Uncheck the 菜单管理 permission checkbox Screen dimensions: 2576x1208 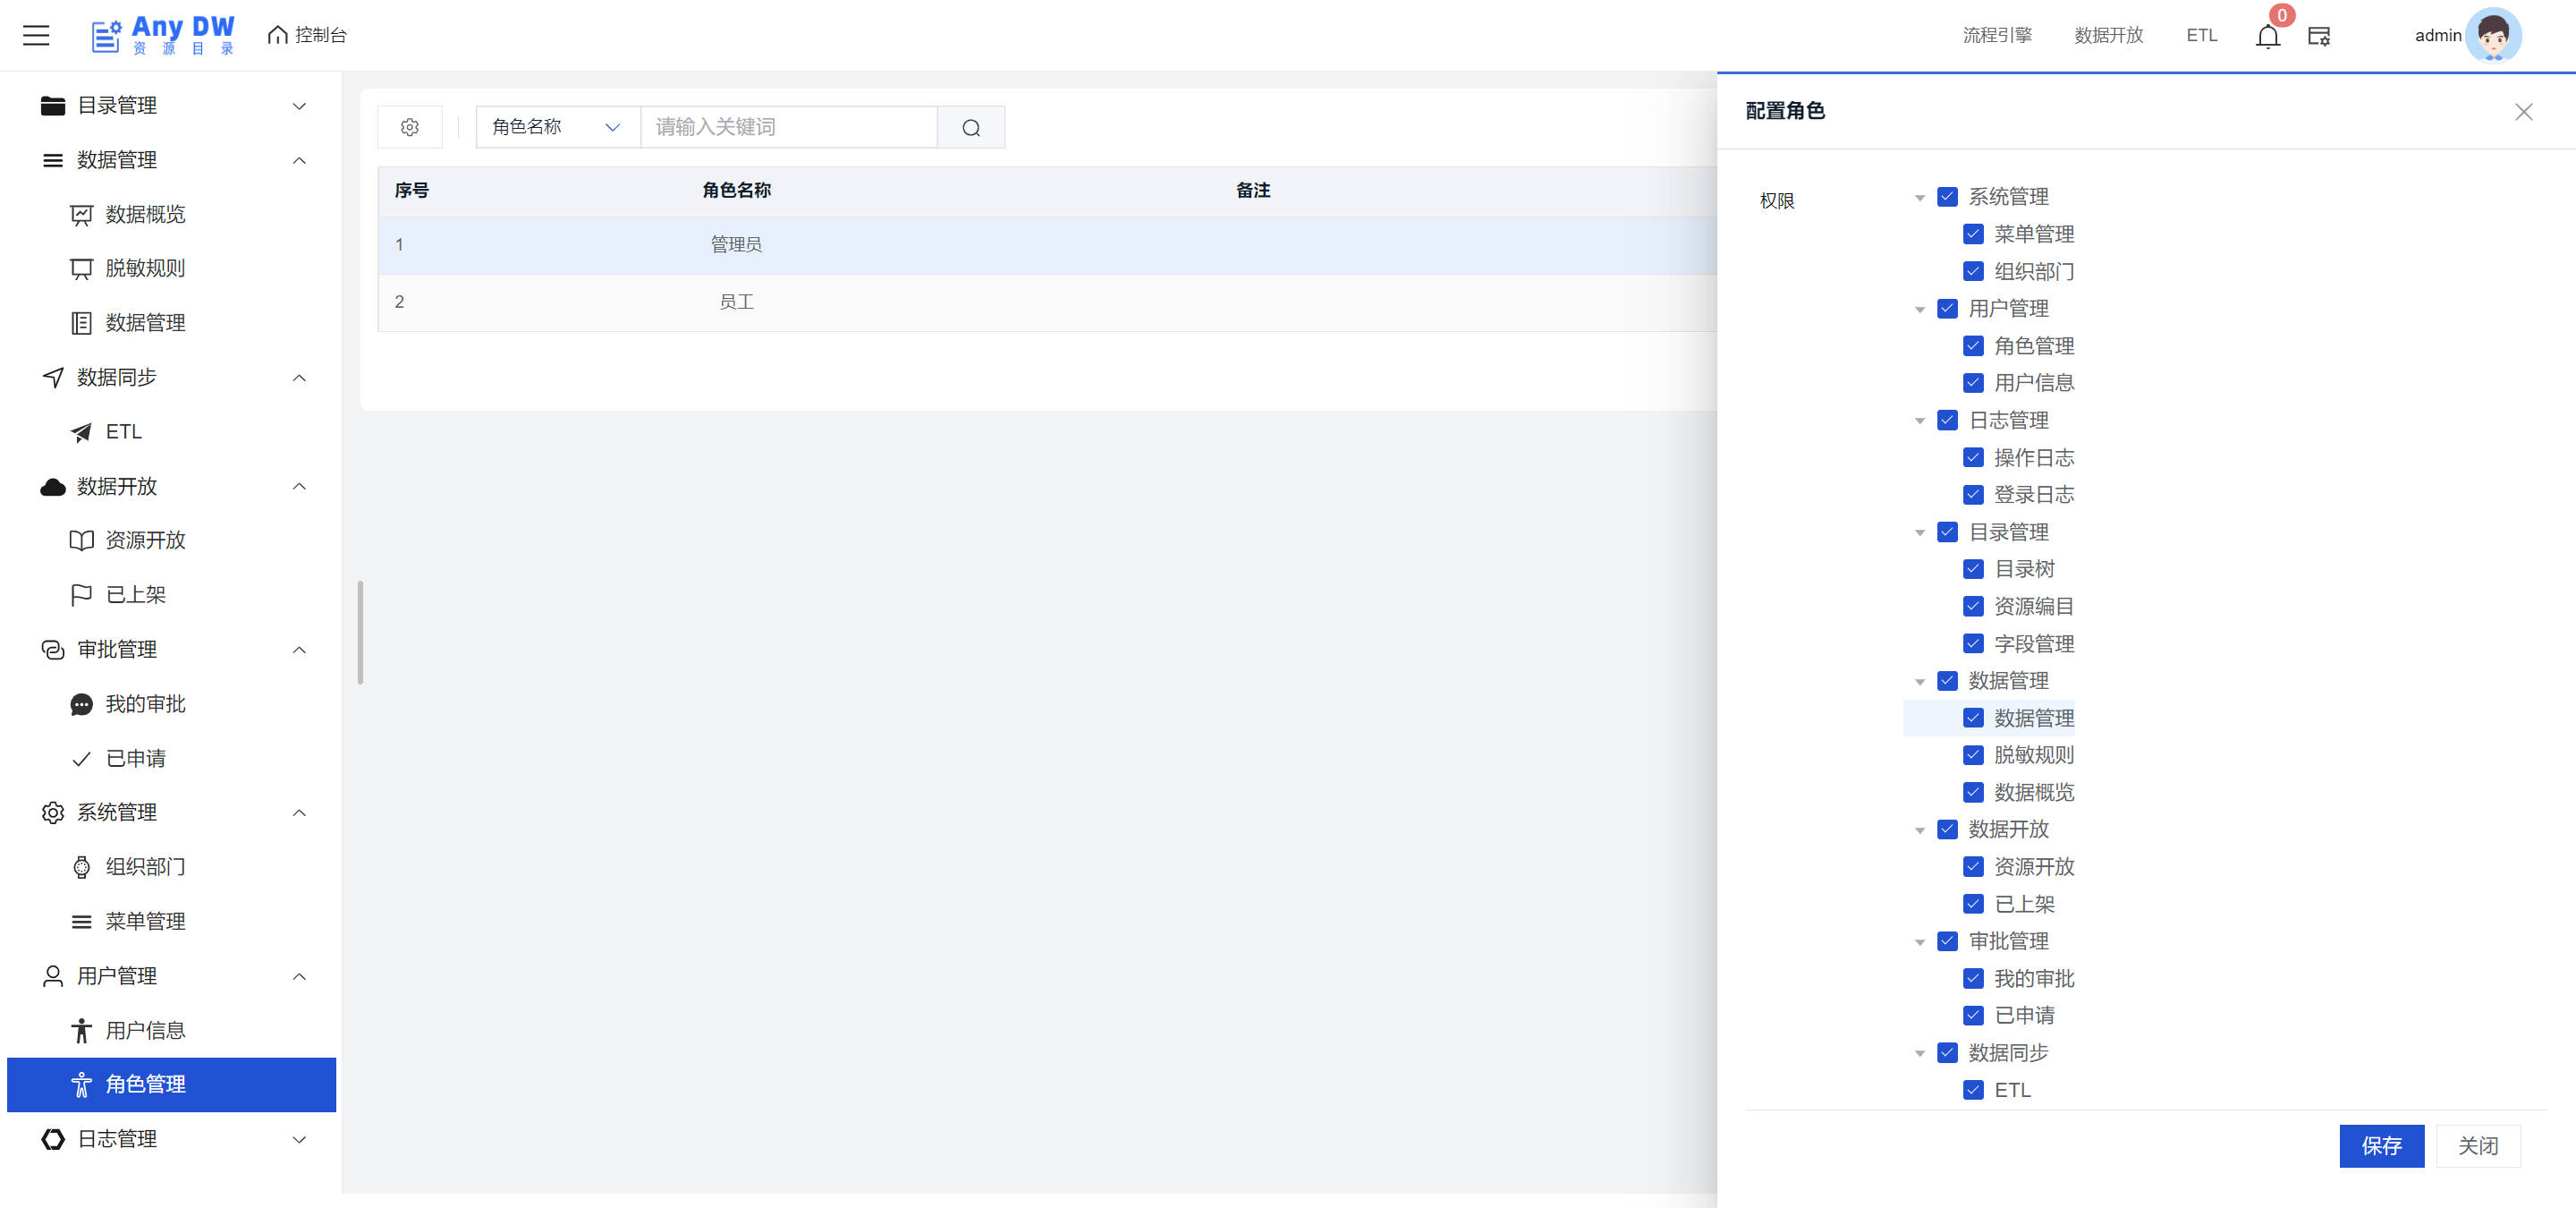click(1973, 234)
